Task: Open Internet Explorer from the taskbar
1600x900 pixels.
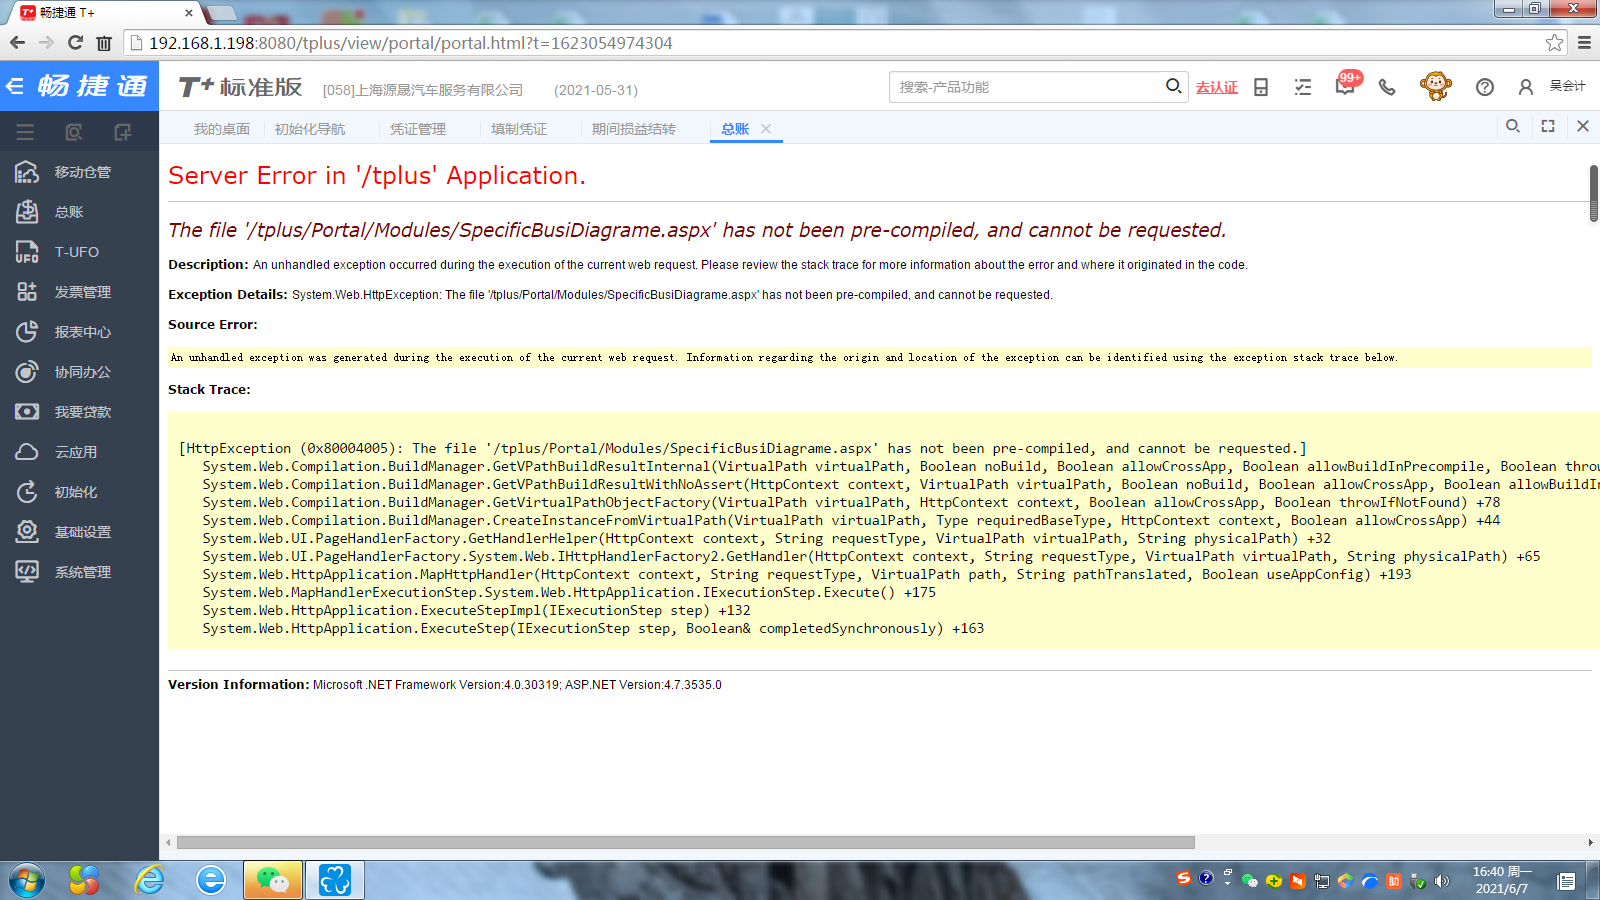Action: tap(149, 880)
